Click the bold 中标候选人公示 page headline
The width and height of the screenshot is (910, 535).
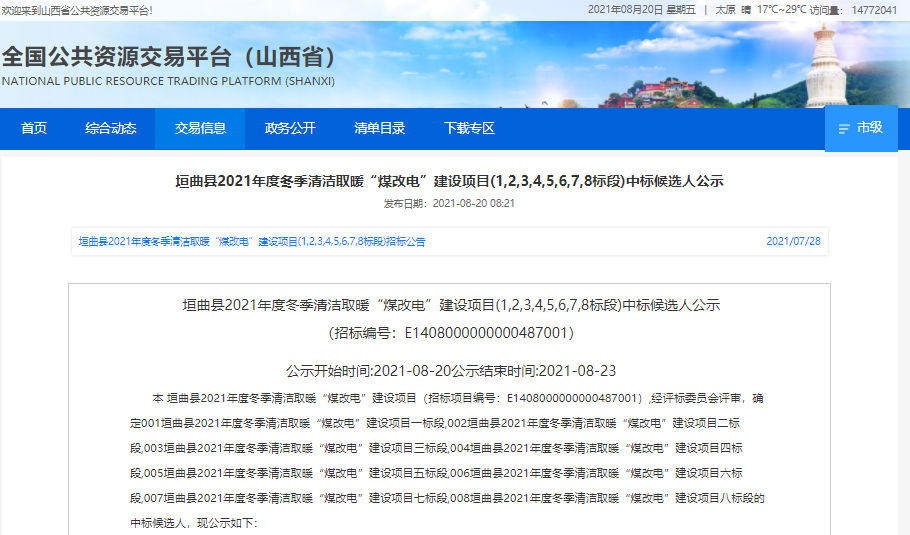click(x=449, y=181)
